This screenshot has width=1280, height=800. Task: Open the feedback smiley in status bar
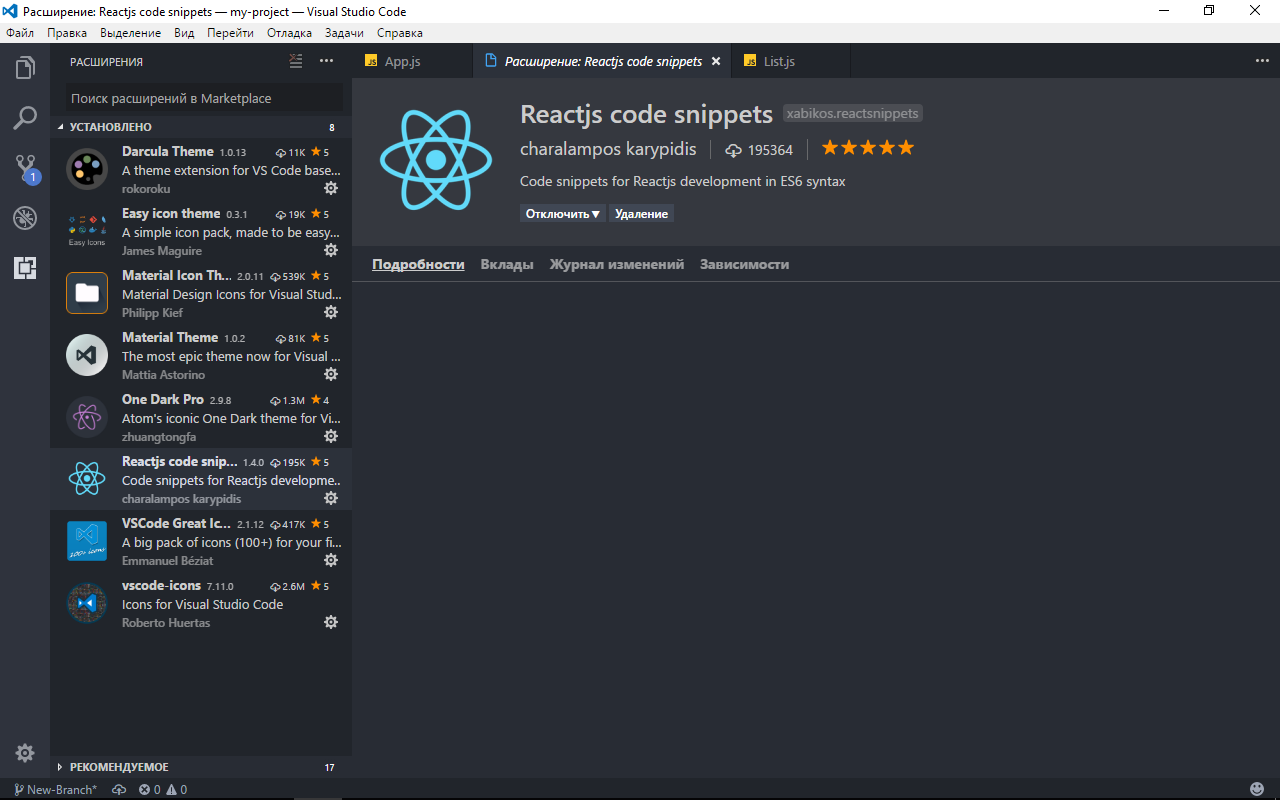[x=1257, y=787]
